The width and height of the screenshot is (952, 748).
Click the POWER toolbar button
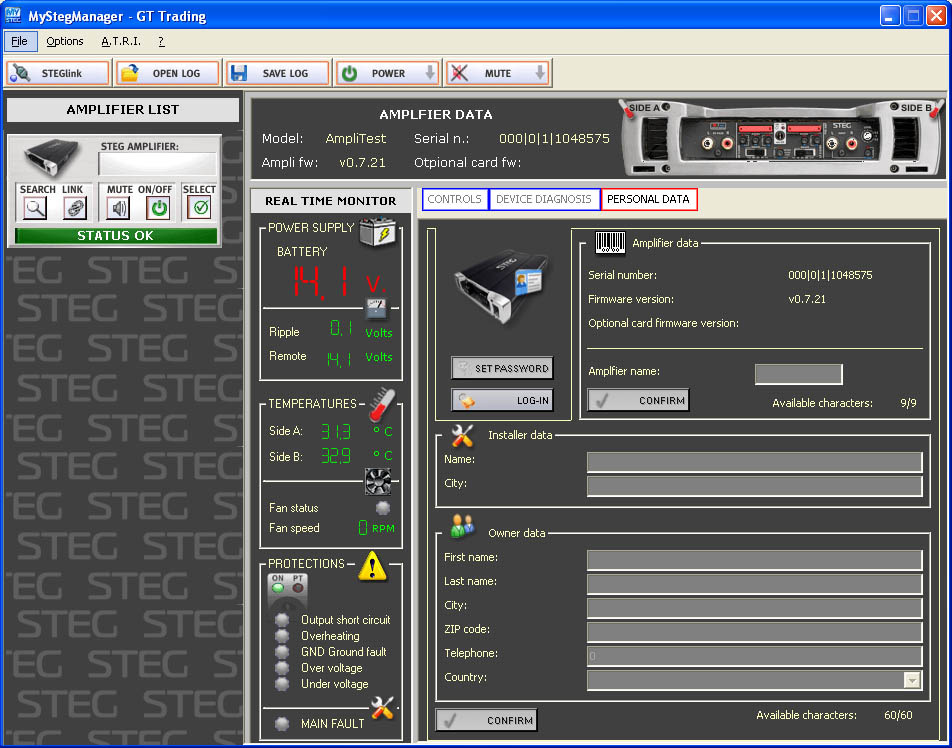(387, 73)
